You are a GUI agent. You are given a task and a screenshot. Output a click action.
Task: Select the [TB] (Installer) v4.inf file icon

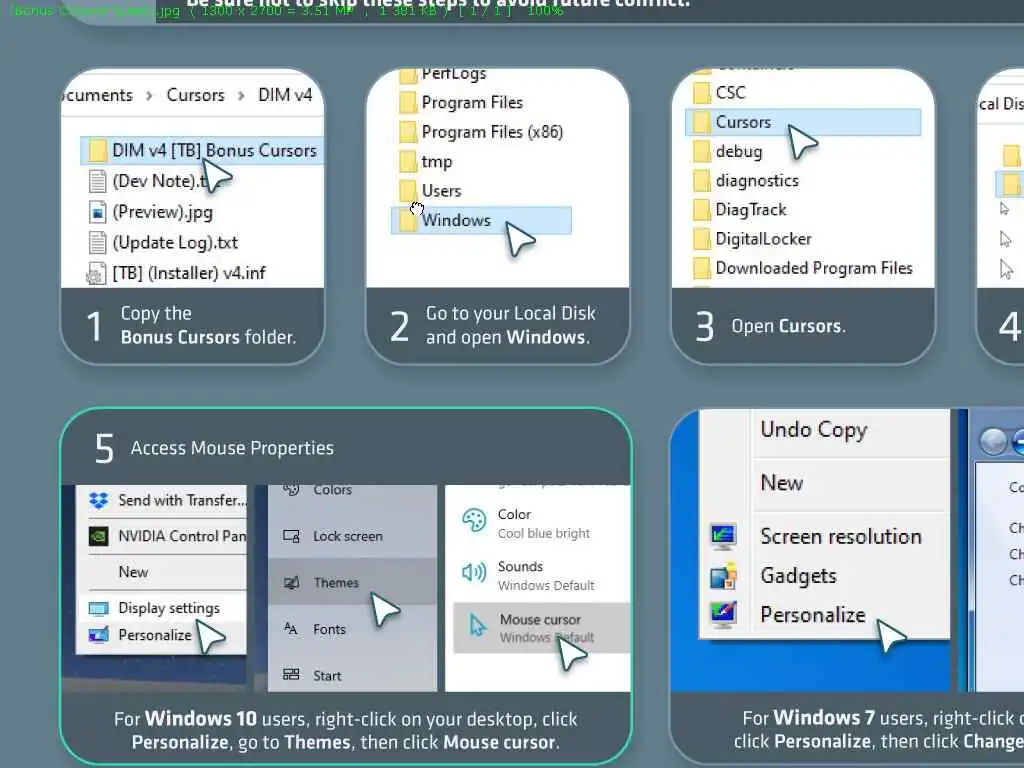(x=97, y=273)
